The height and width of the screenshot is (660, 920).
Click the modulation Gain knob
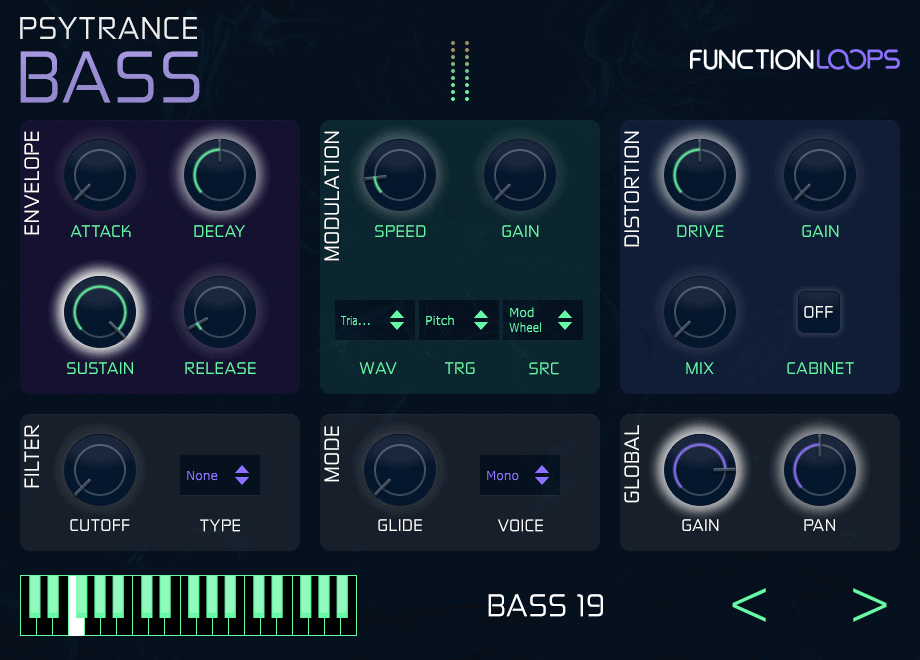pyautogui.click(x=519, y=175)
